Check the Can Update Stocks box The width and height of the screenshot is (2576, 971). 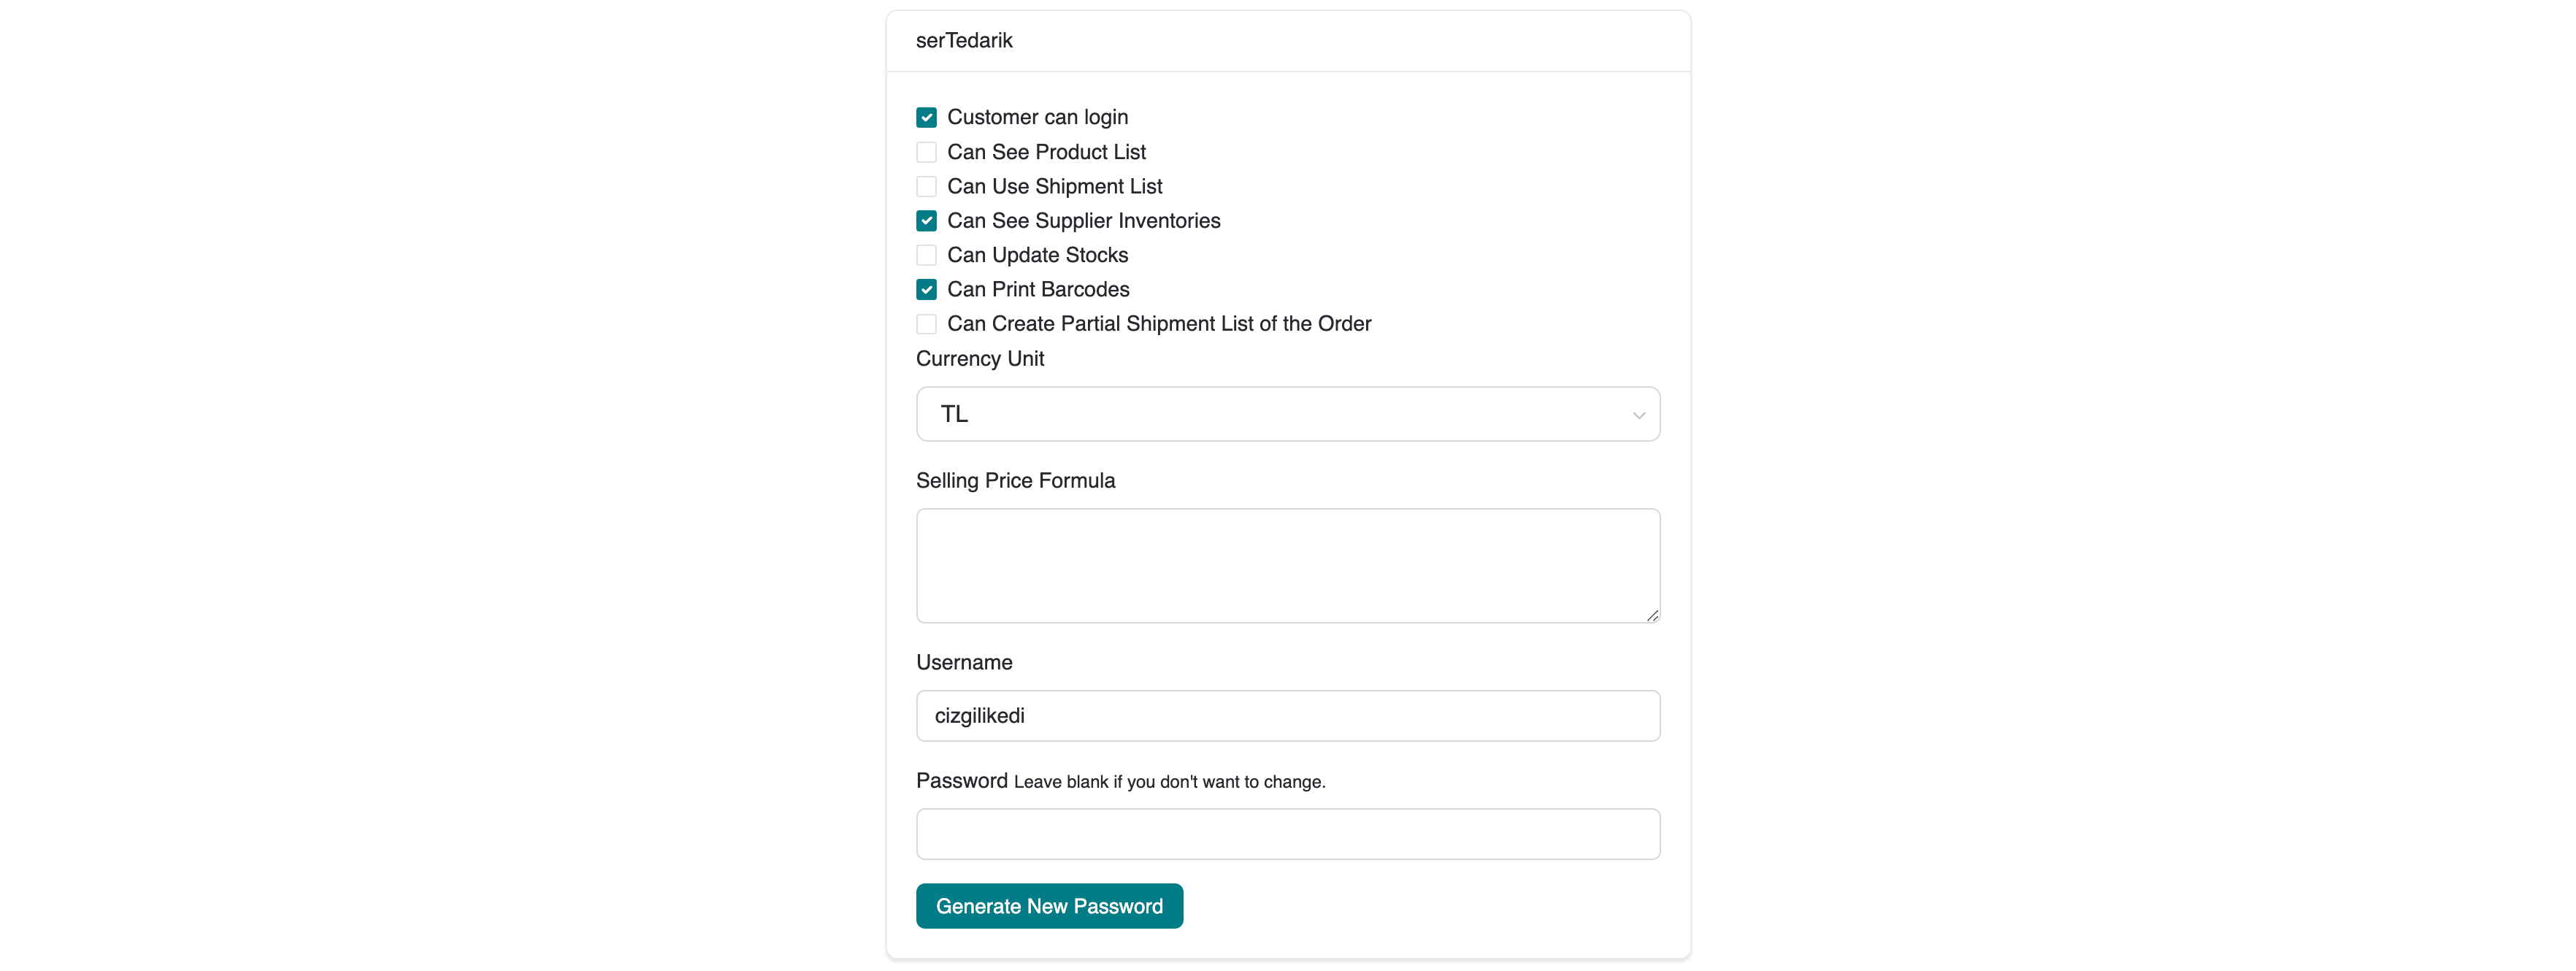[x=926, y=255]
